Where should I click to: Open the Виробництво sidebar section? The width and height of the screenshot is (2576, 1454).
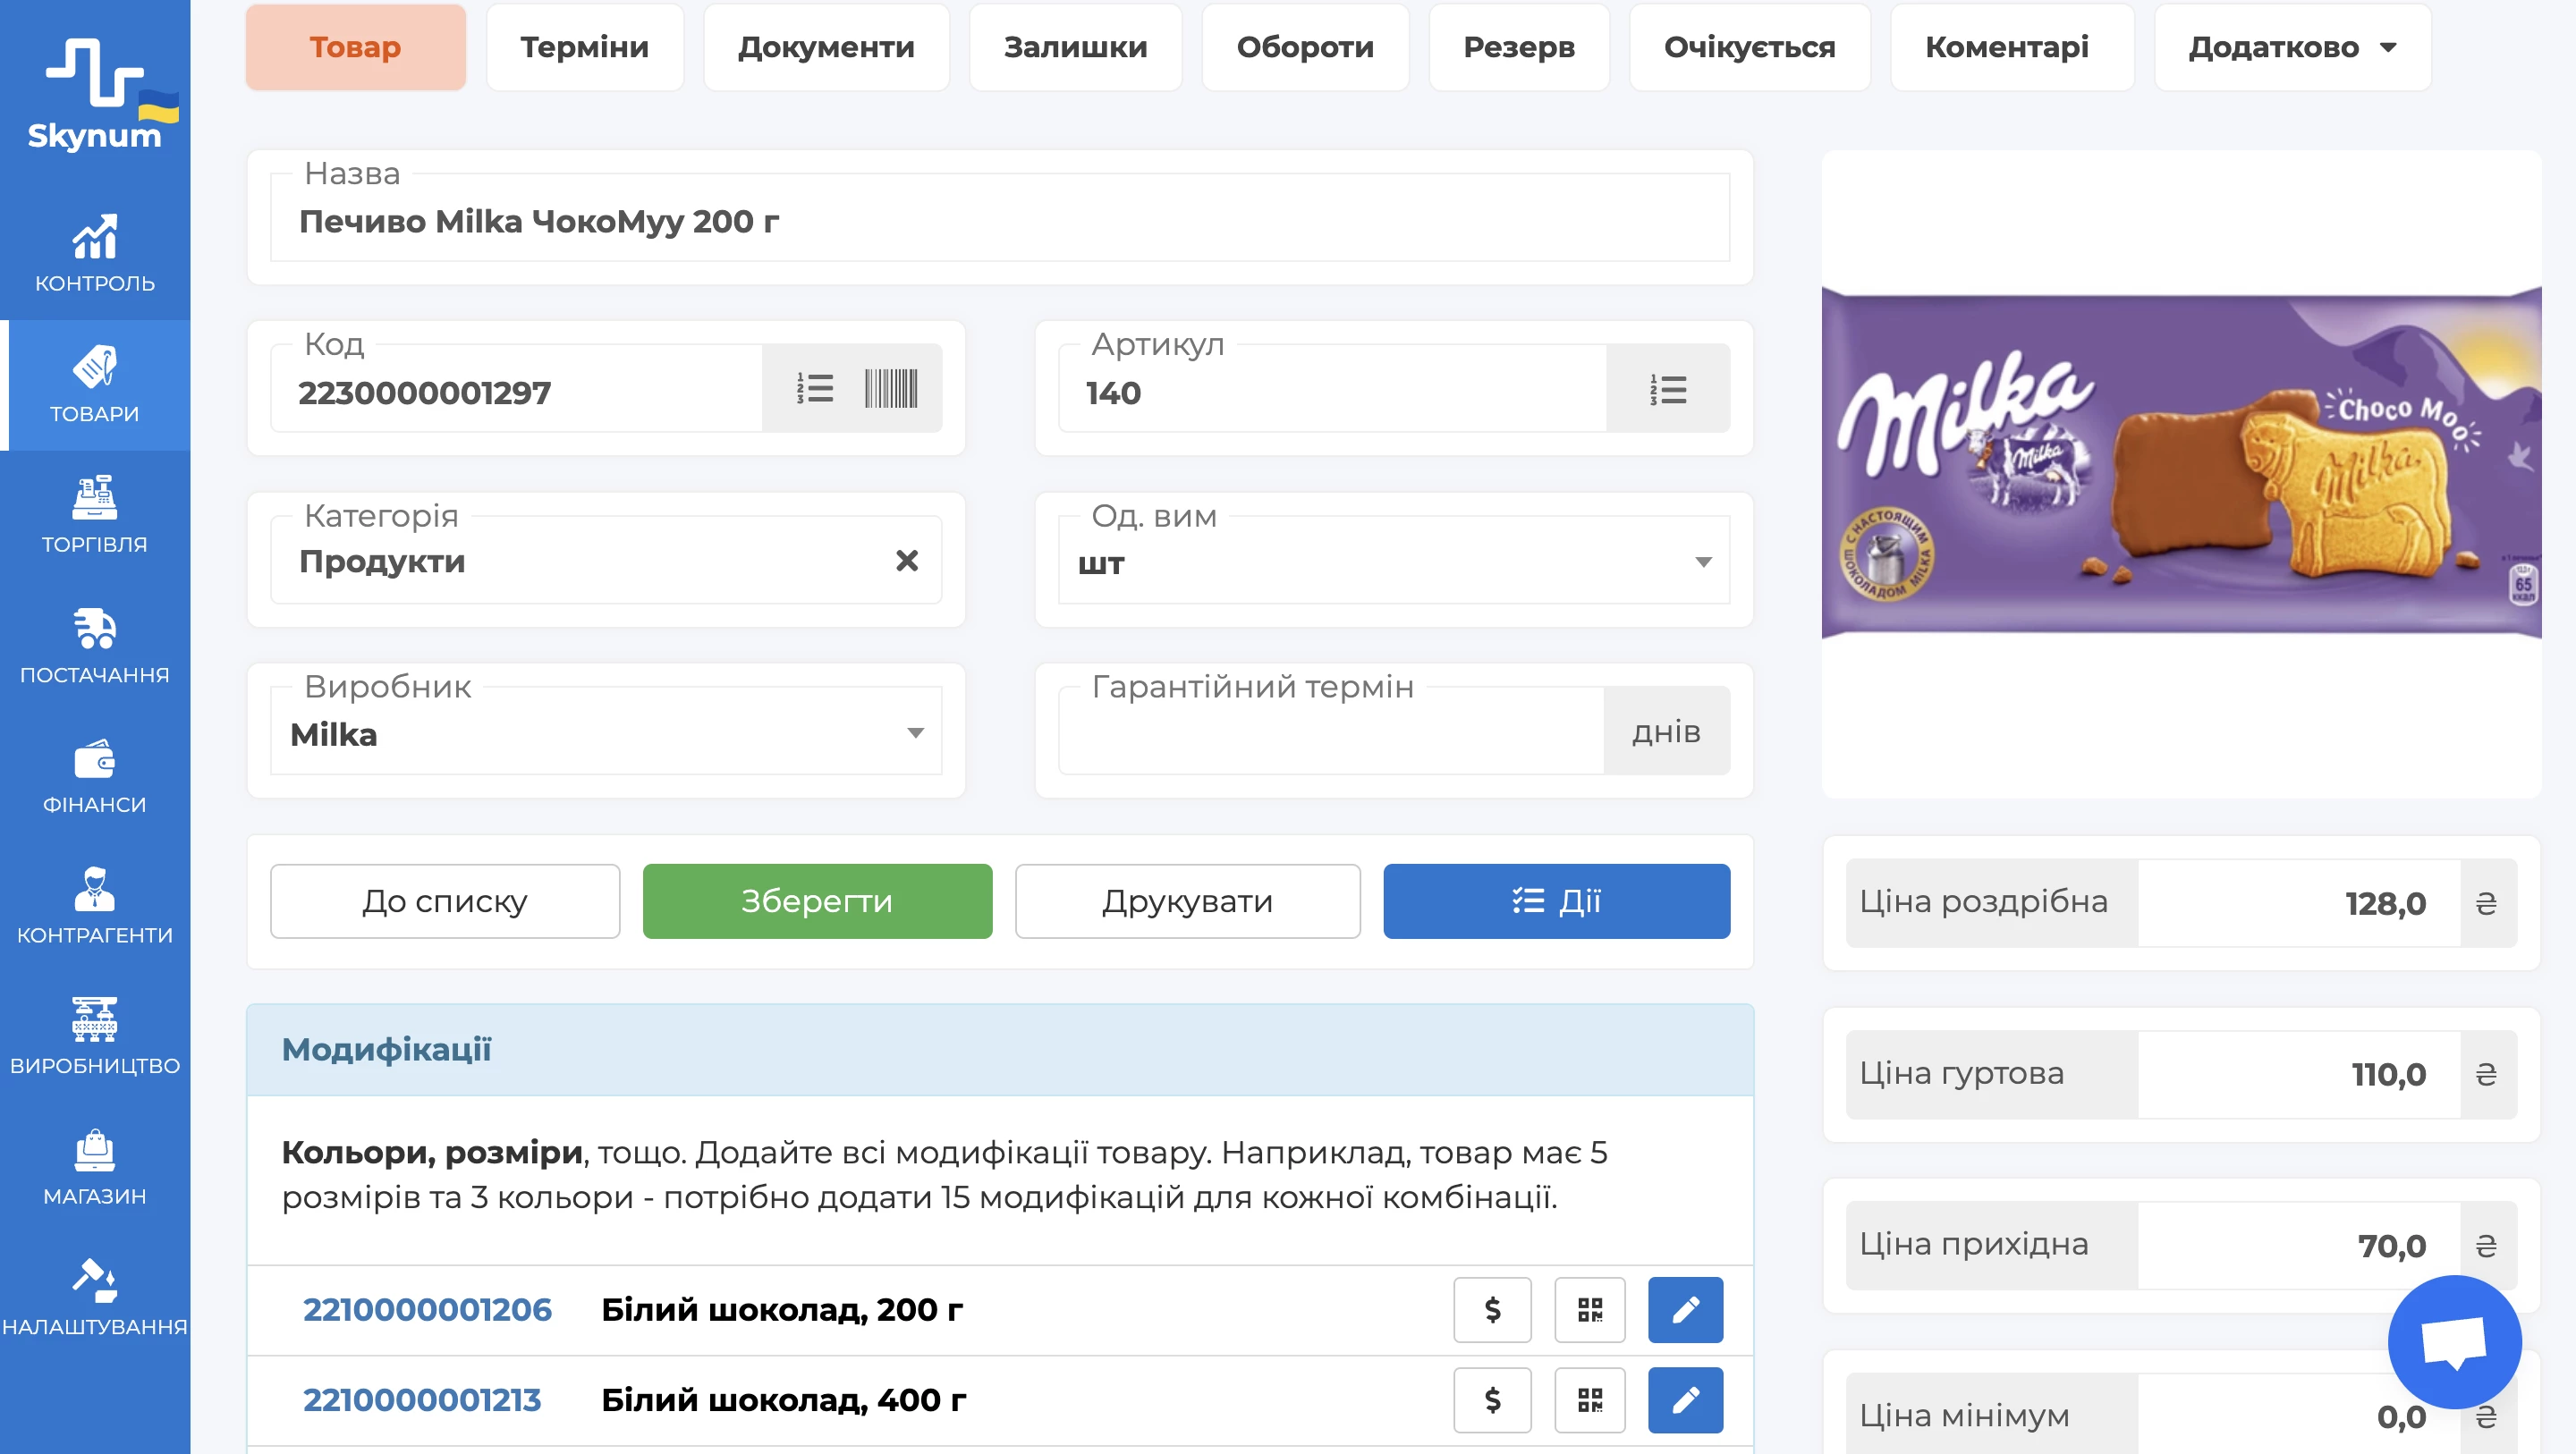[x=95, y=1037]
